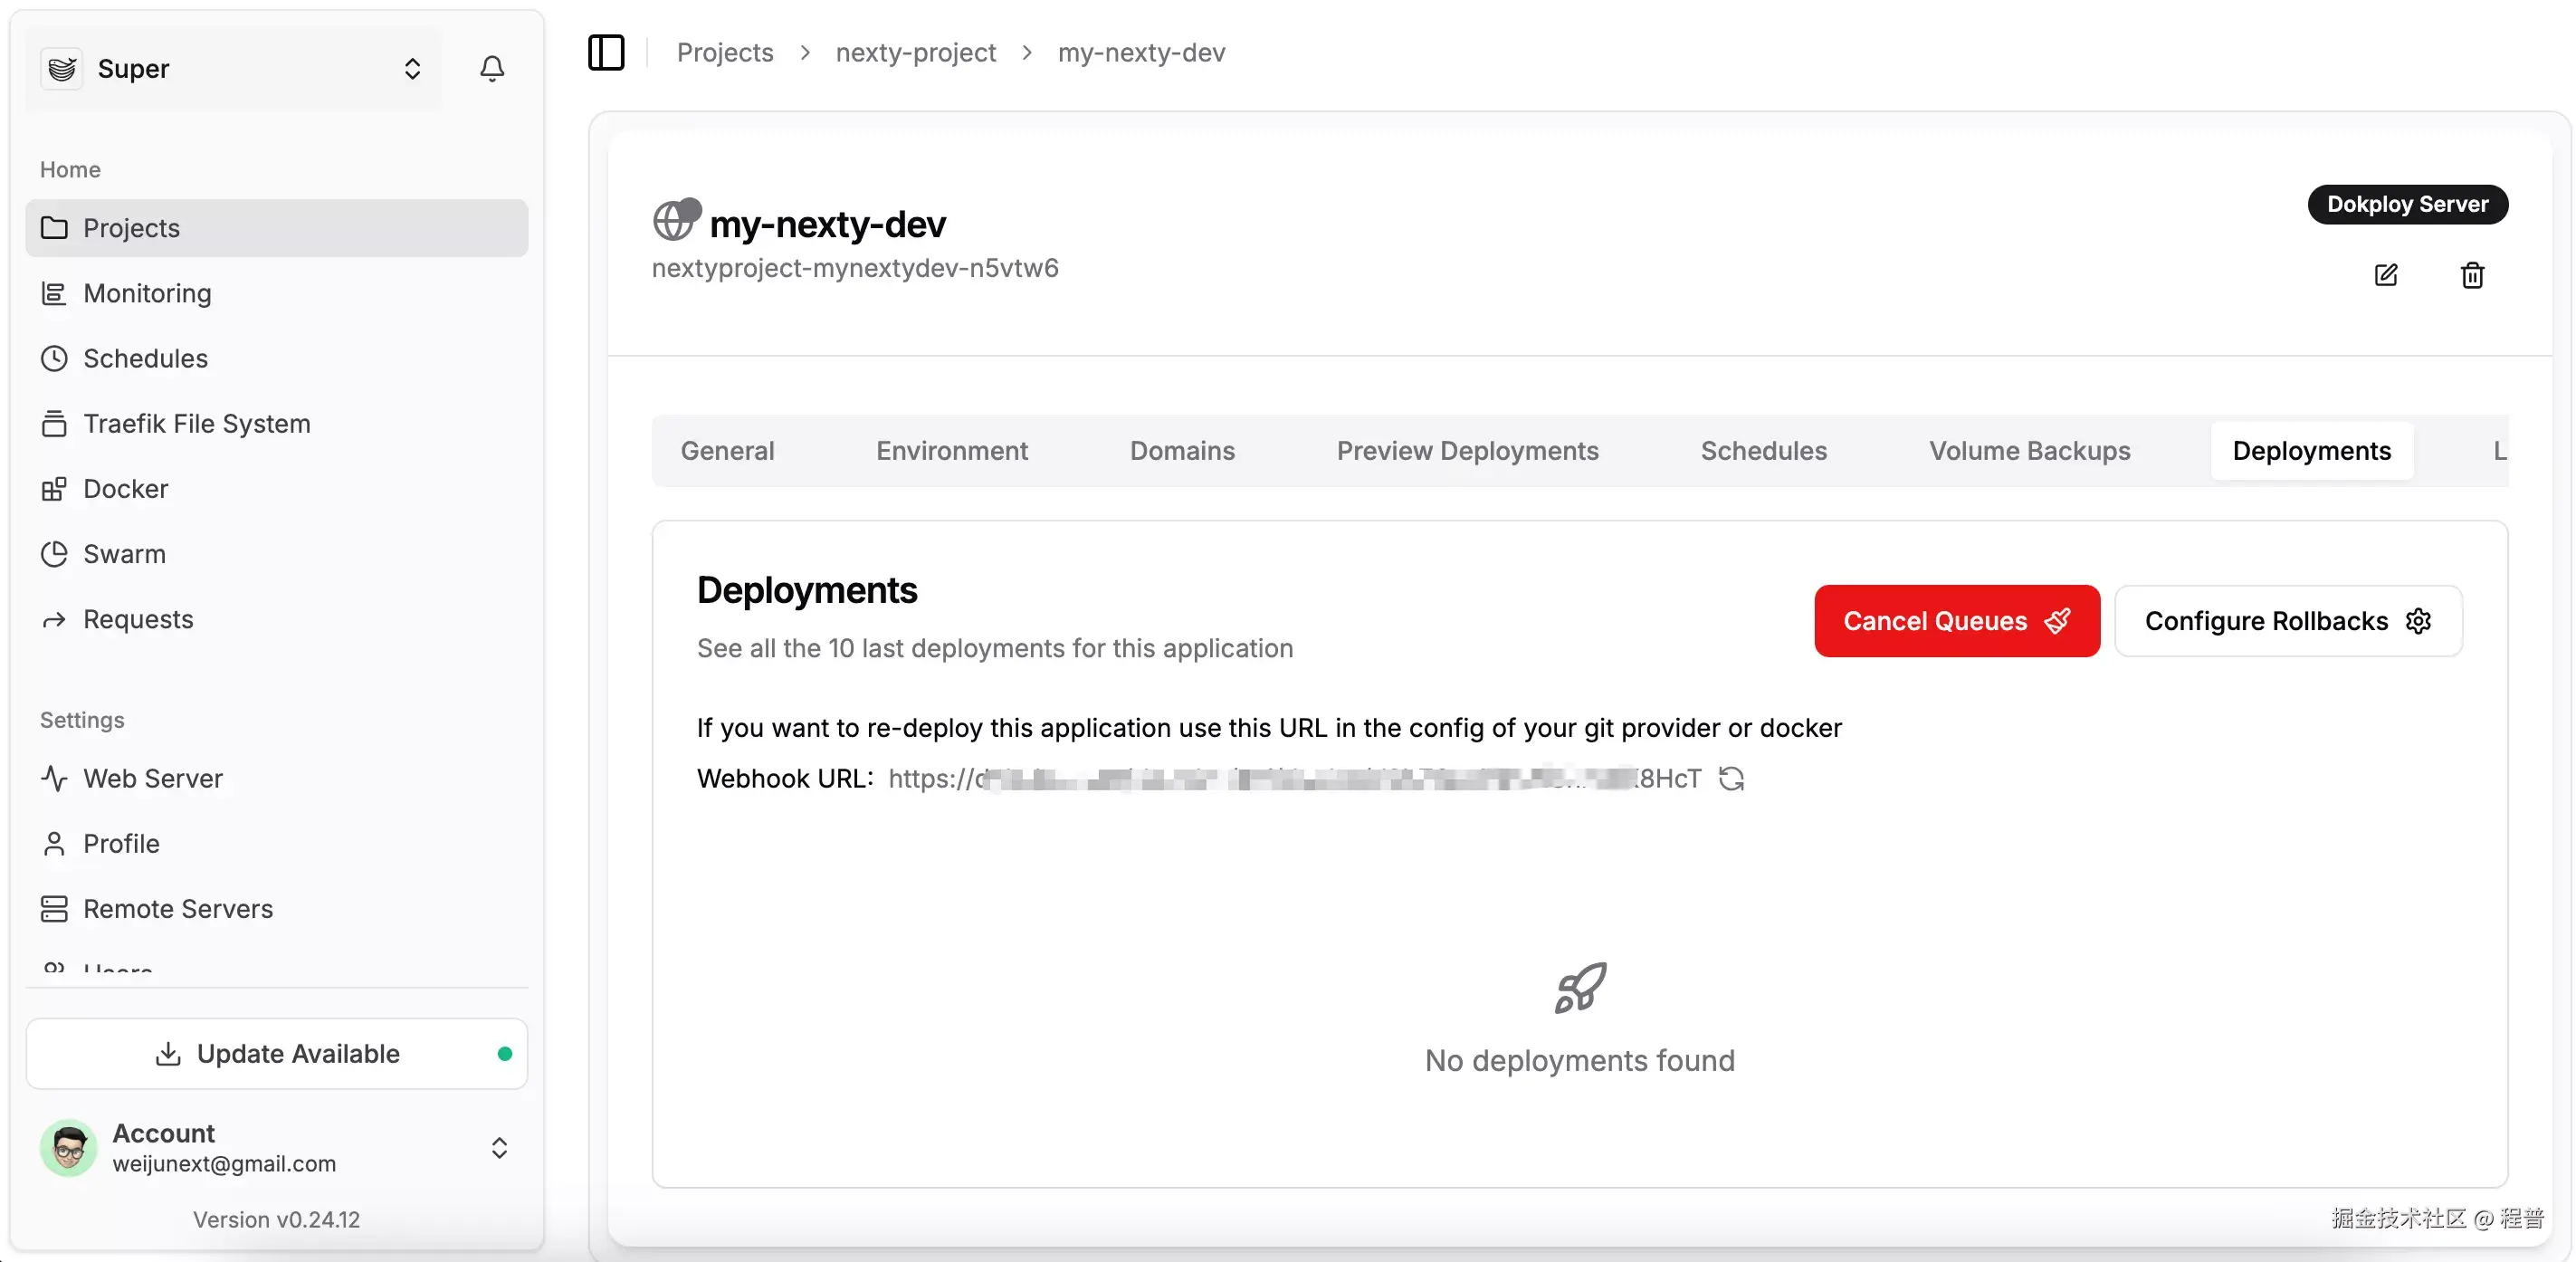Open Web Server settings
This screenshot has width=2576, height=1262.
pyautogui.click(x=153, y=778)
